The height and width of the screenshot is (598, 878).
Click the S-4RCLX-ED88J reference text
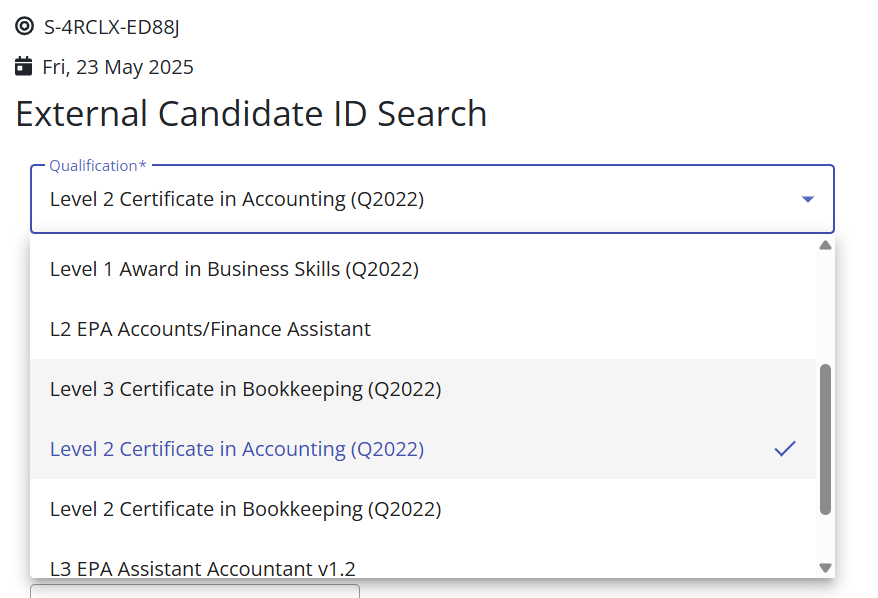click(x=111, y=27)
